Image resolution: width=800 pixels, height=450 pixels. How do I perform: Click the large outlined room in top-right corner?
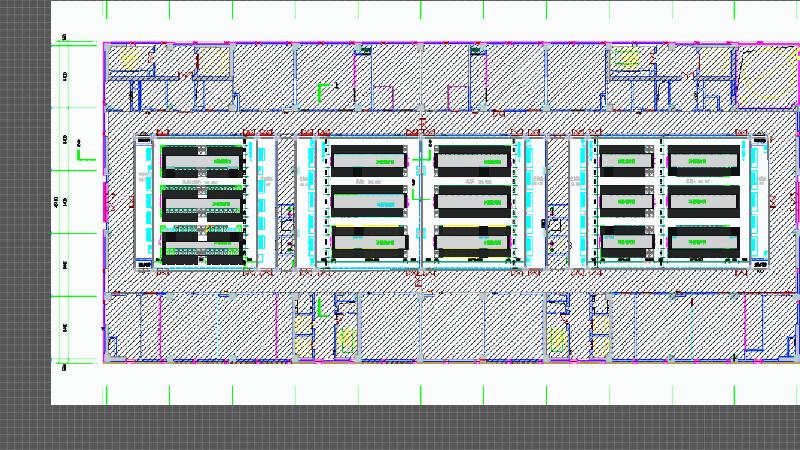(x=767, y=74)
